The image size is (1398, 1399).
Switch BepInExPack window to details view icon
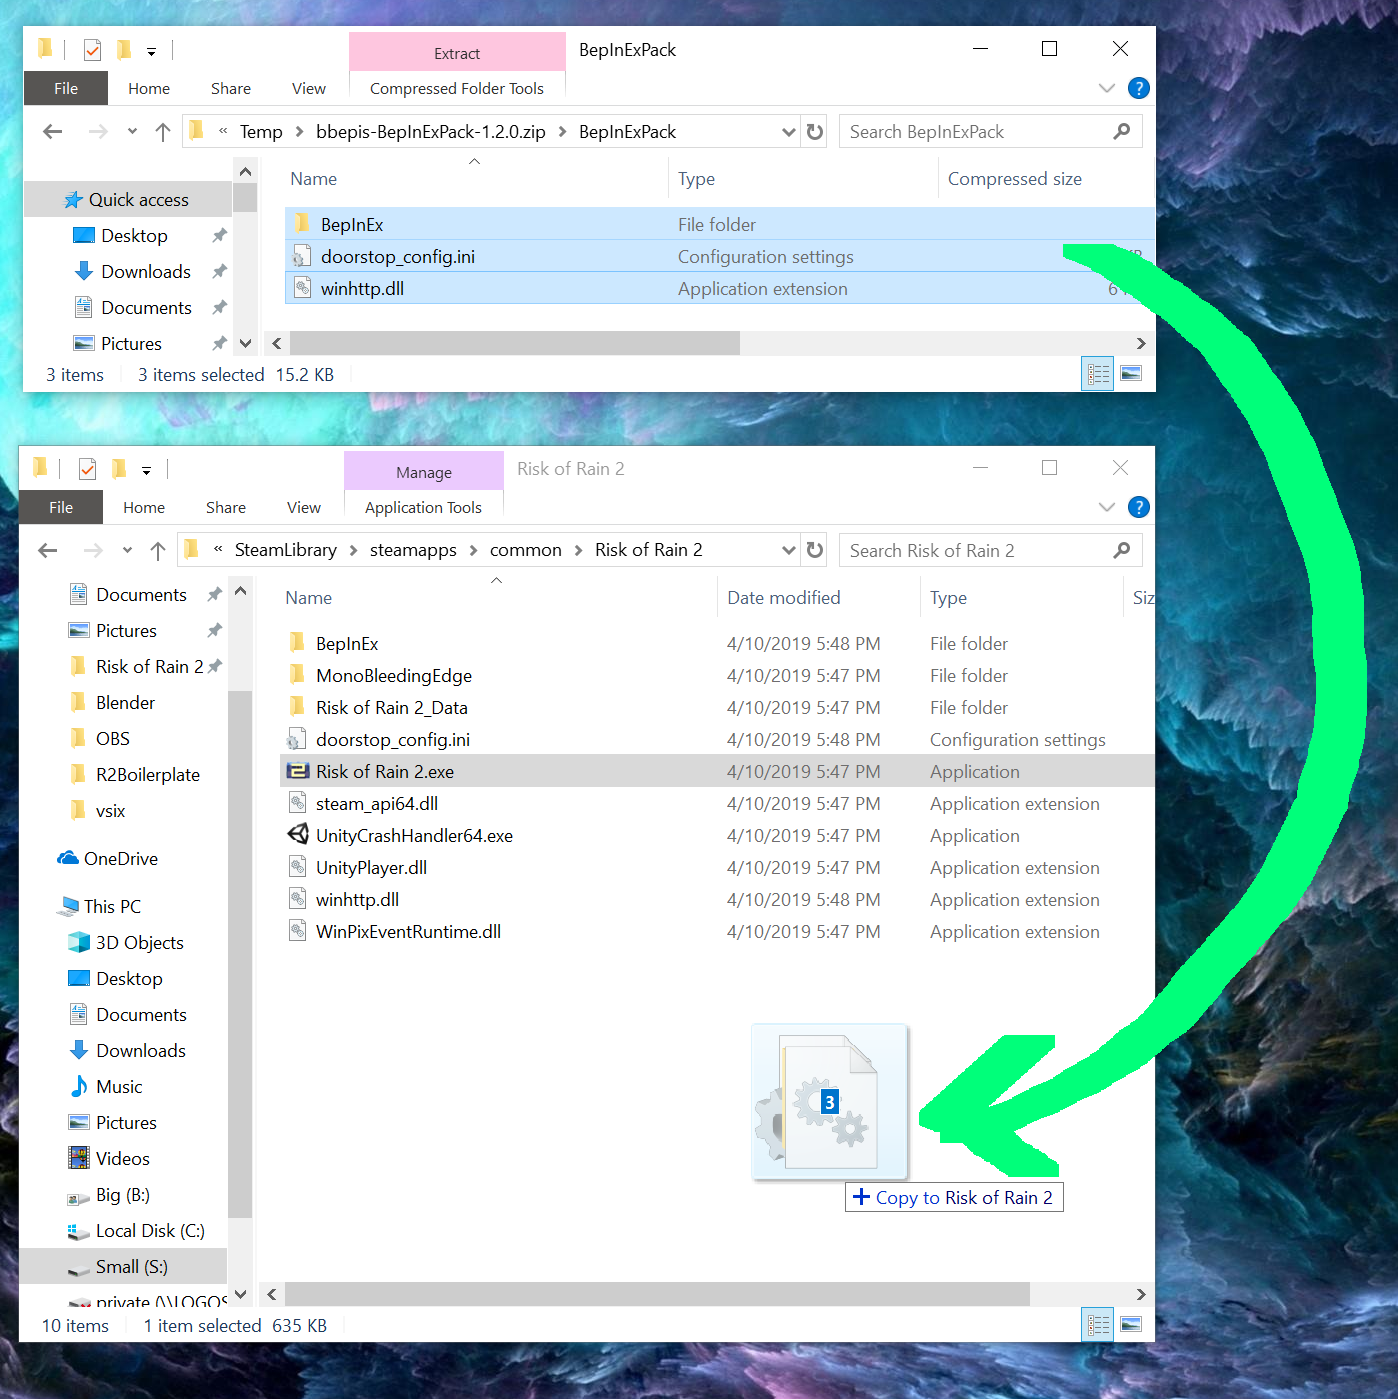(1098, 374)
